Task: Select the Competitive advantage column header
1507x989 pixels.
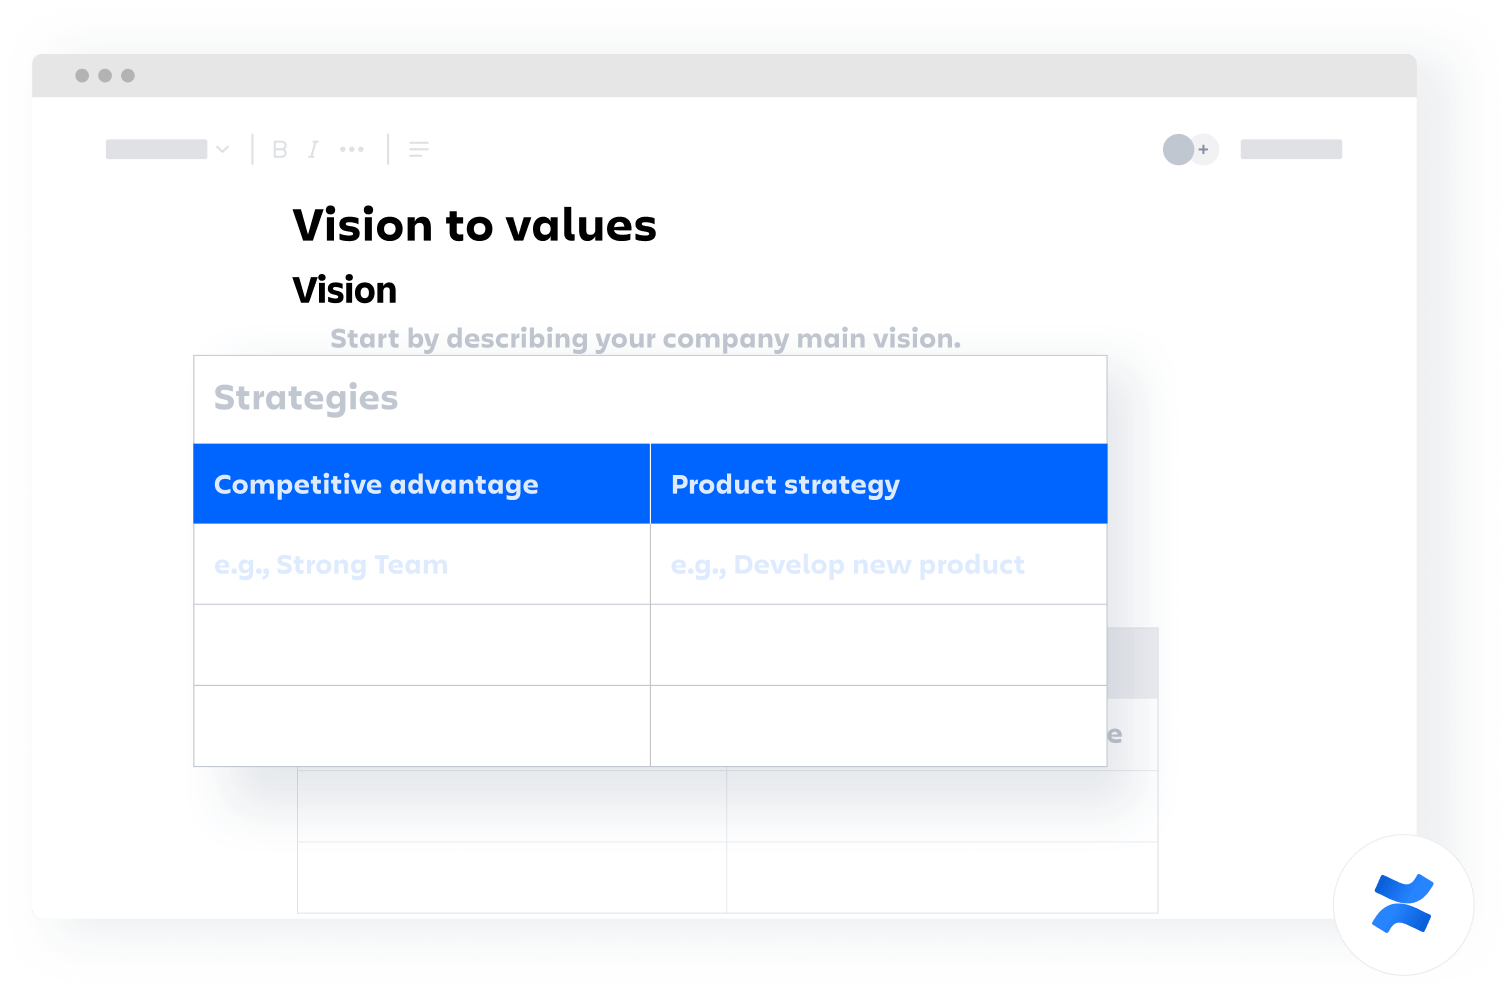Action: (376, 484)
